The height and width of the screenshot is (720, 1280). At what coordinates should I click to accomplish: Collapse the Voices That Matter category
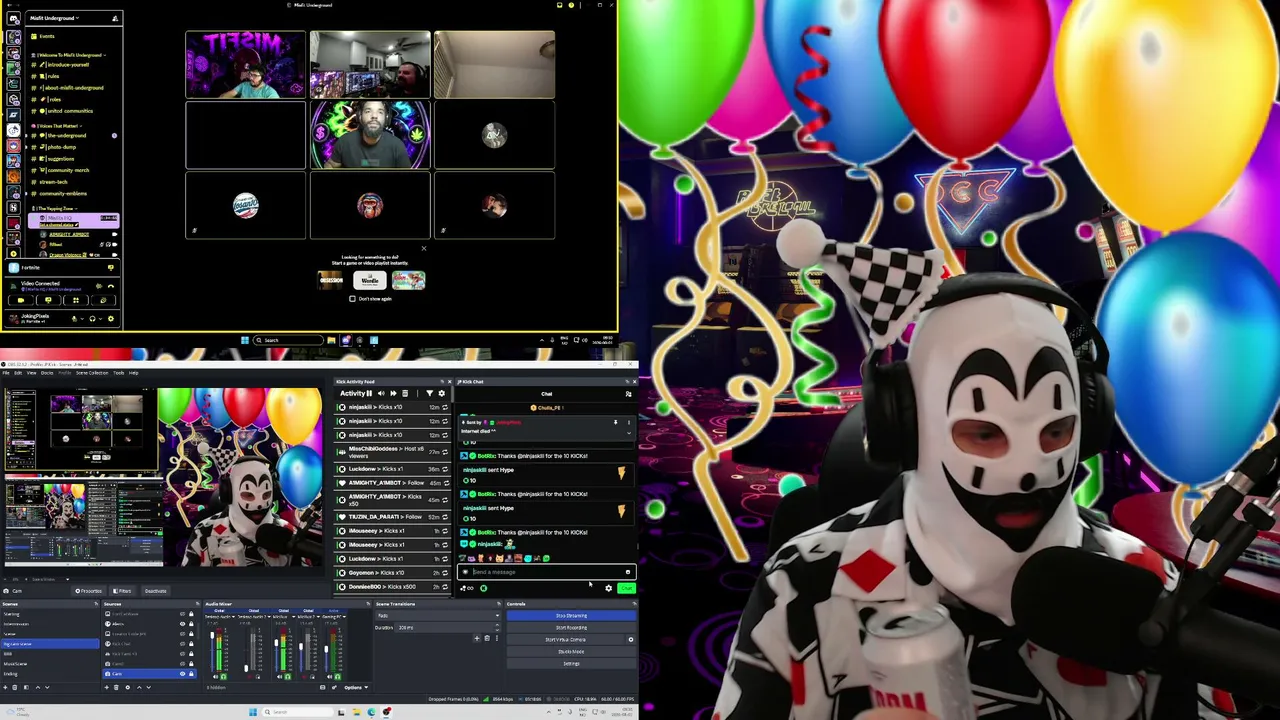(56, 126)
